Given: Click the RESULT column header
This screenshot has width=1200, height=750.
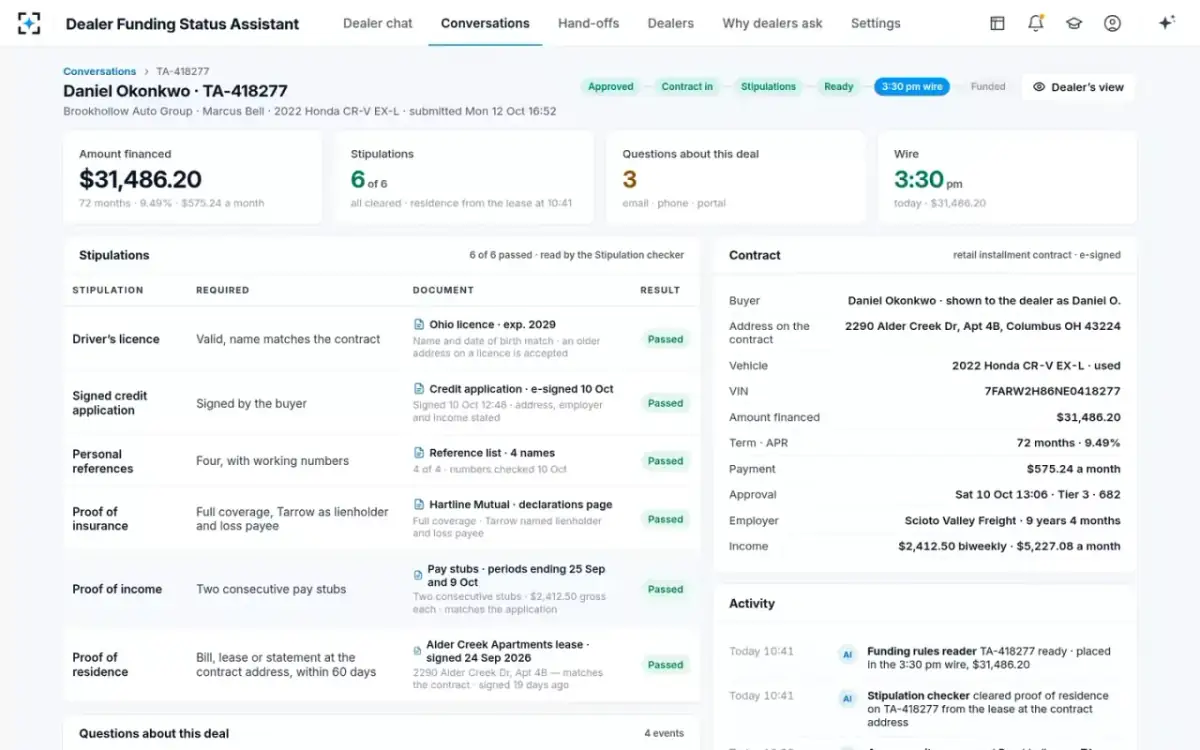Looking at the screenshot, I should (x=660, y=290).
